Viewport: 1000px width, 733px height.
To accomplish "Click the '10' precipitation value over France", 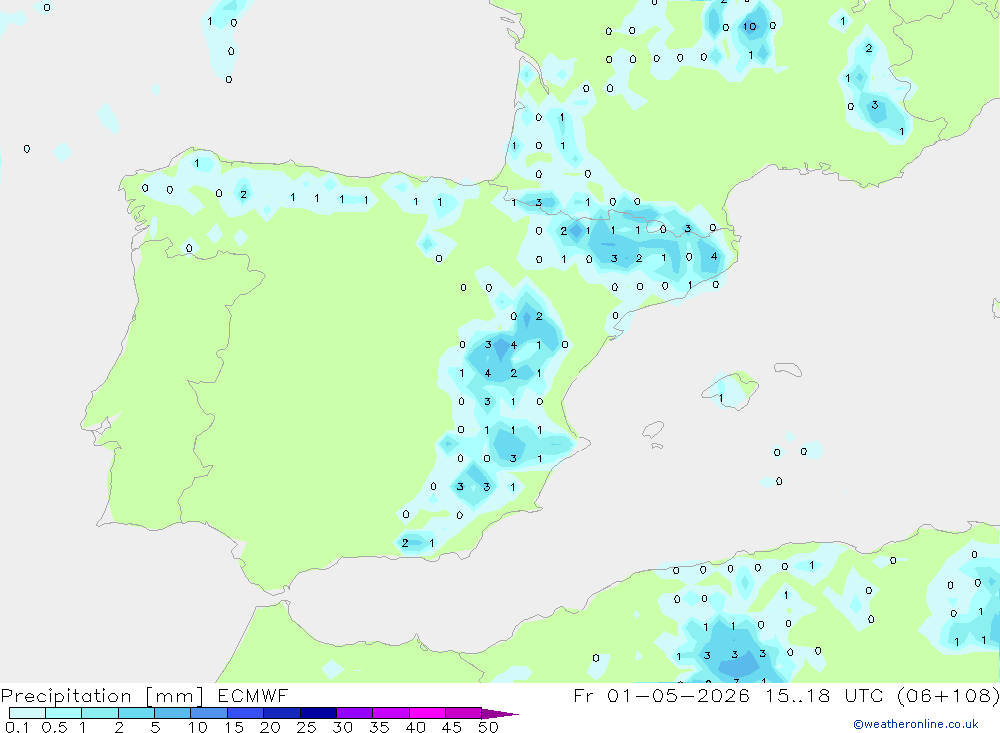I will point(749,26).
